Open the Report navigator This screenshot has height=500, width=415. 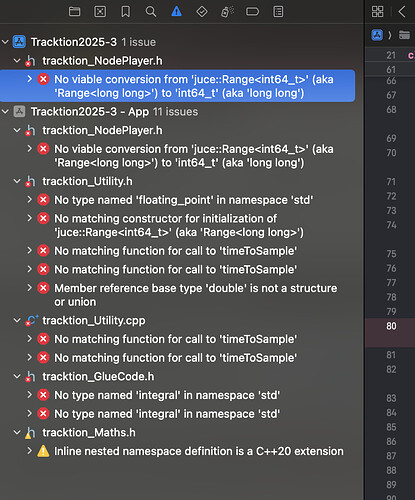pos(278,12)
